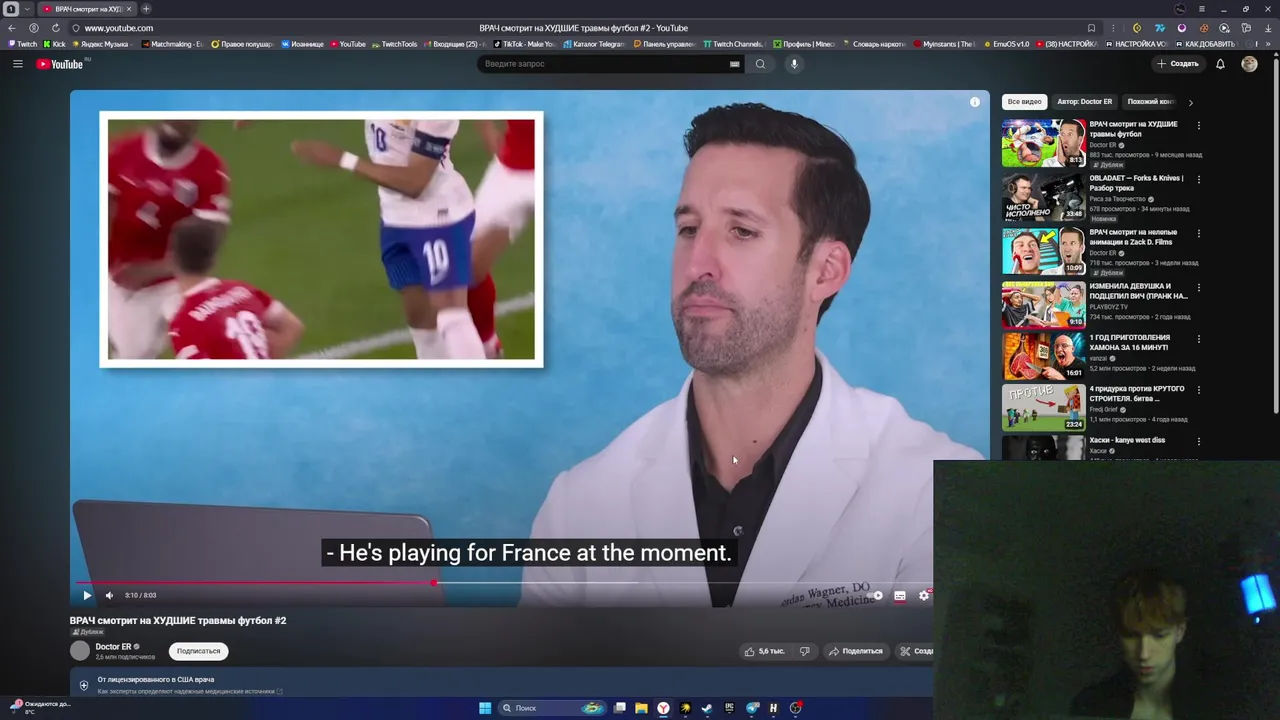The height and width of the screenshot is (720, 1280).
Task: Open Яндекс Музыка bookmark
Action: [100, 44]
